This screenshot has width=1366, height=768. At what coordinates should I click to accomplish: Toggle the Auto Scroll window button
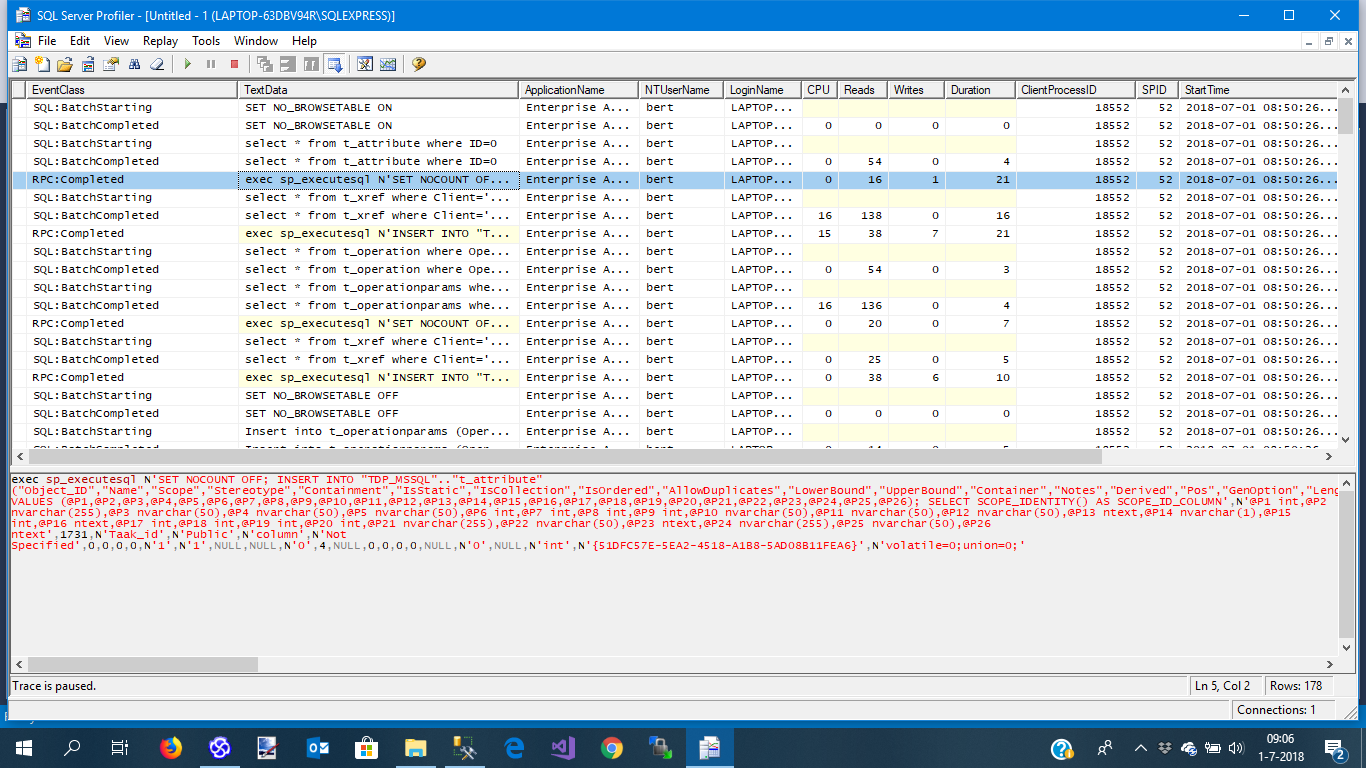tap(334, 64)
